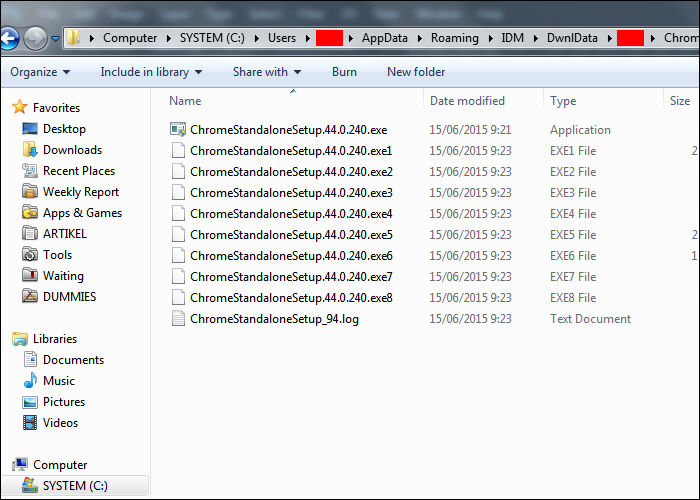Select file icon of ChromeStandaloneSetup.44.0.240.exe2

click(x=178, y=171)
